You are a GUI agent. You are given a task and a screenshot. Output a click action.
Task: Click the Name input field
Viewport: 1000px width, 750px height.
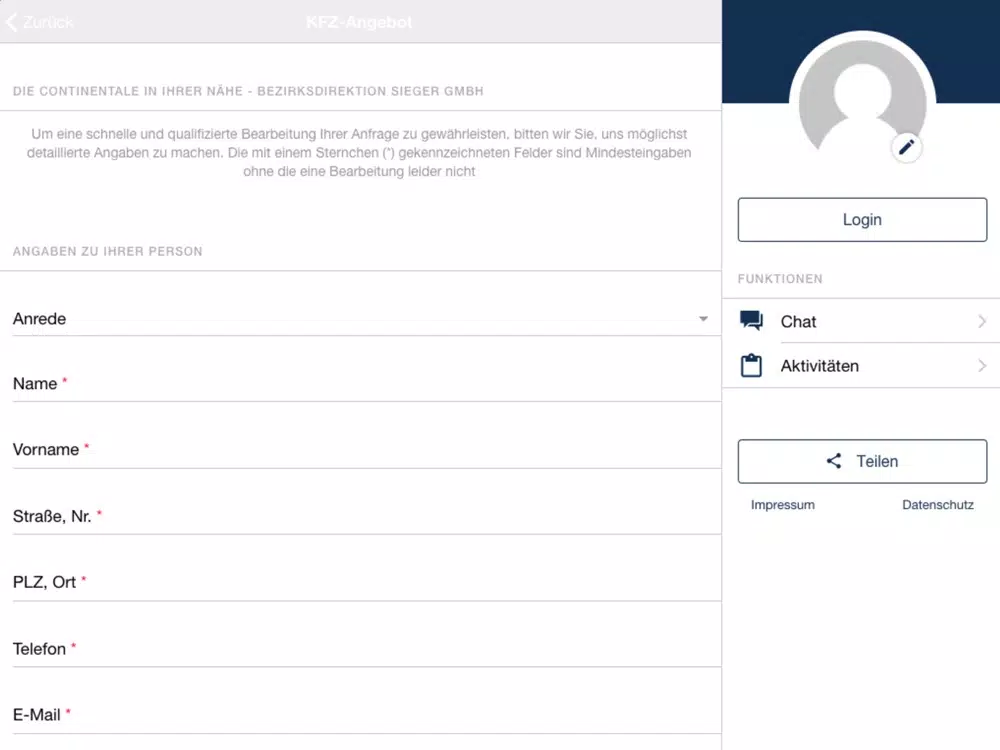[367, 384]
